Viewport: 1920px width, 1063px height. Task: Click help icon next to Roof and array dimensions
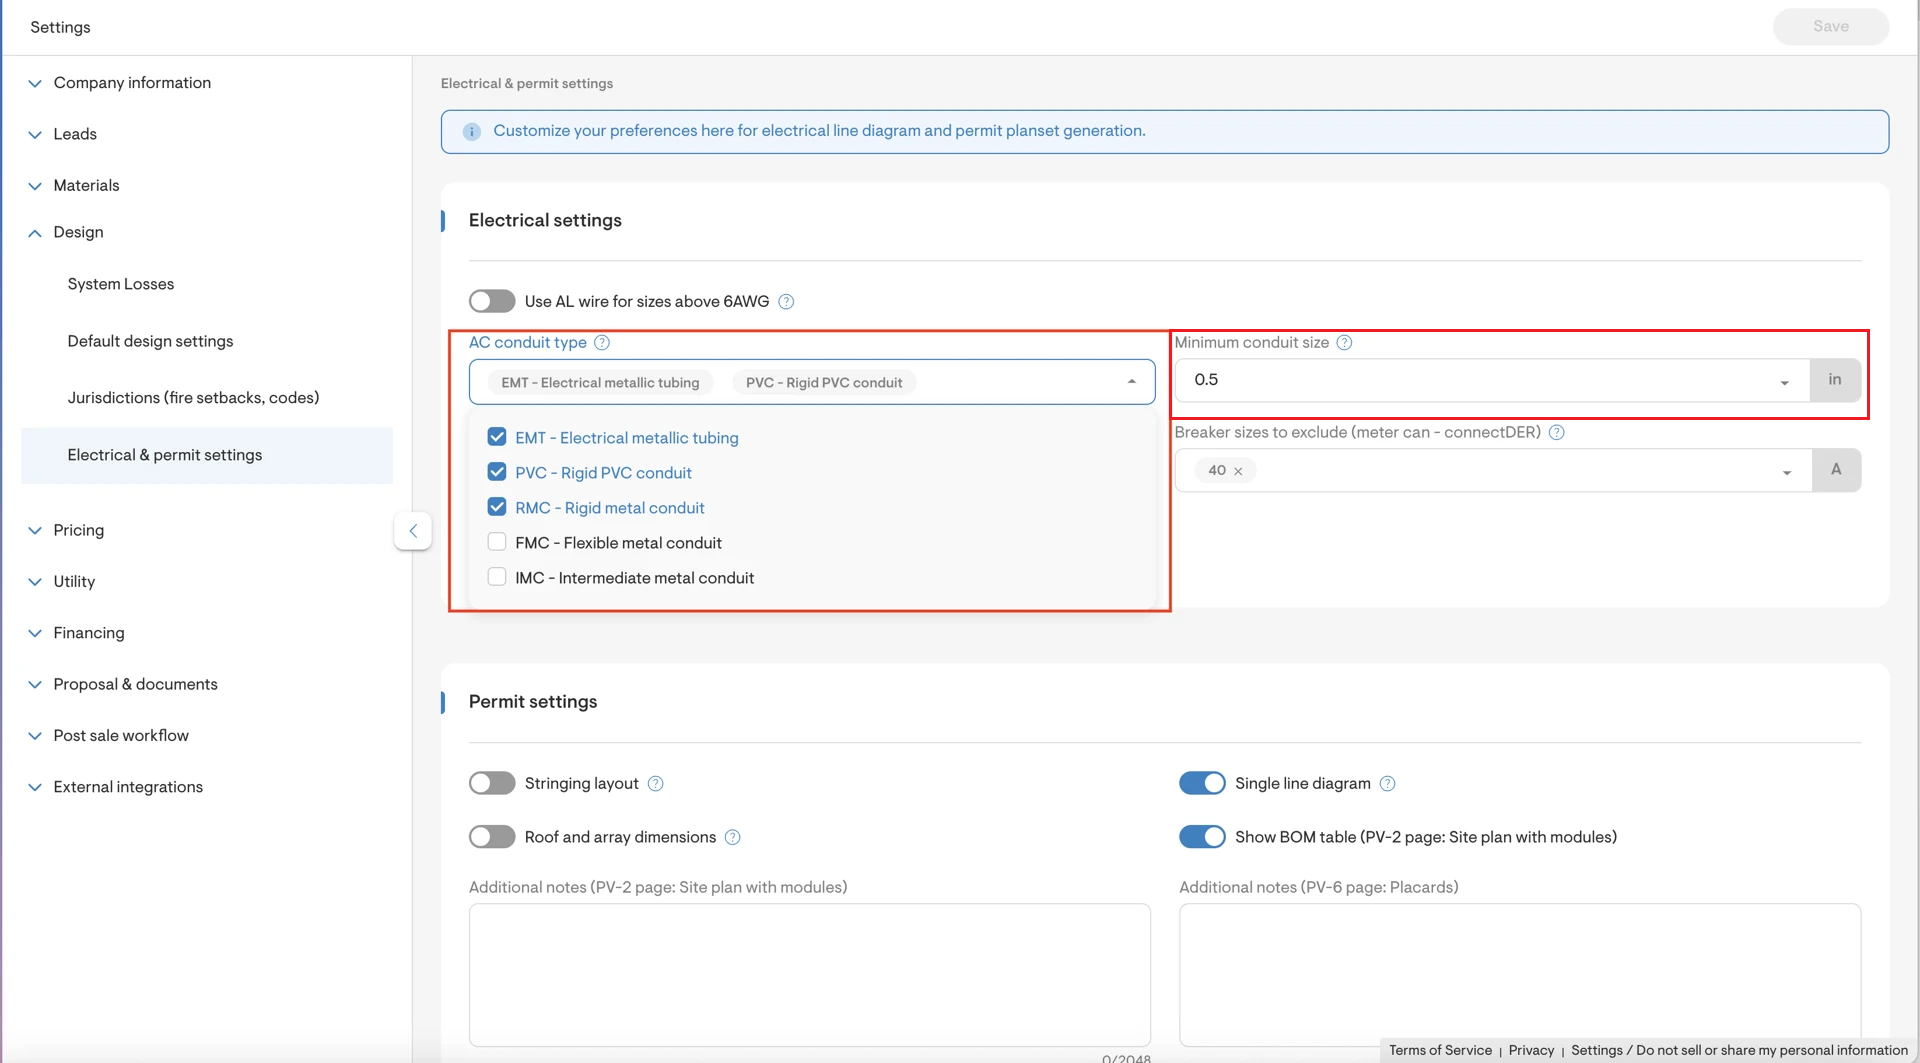732,838
